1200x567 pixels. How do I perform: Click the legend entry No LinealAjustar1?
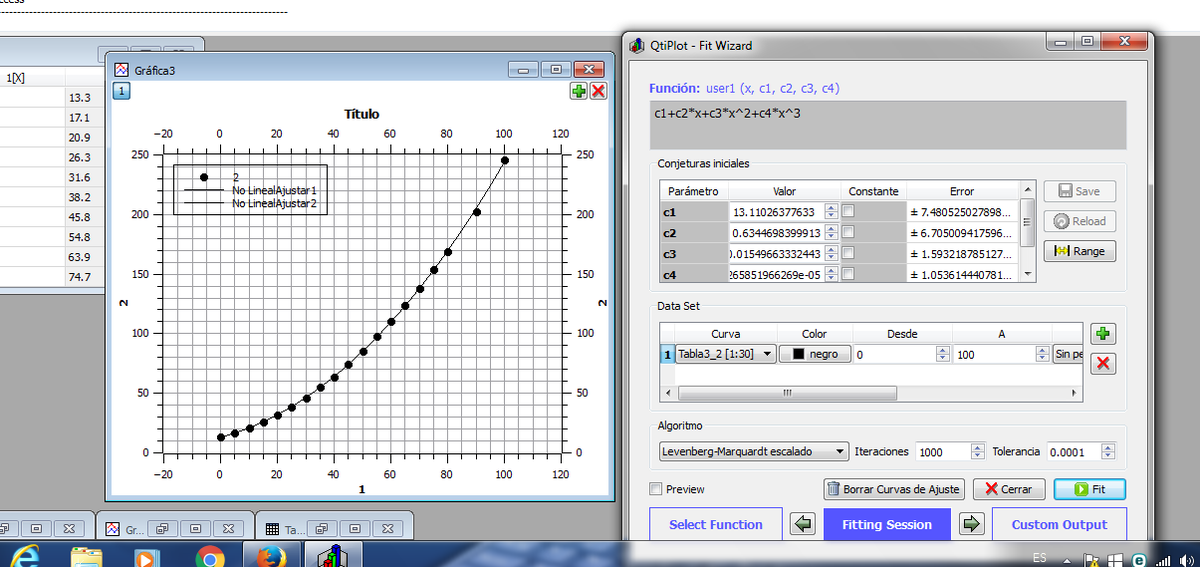pyautogui.click(x=274, y=189)
